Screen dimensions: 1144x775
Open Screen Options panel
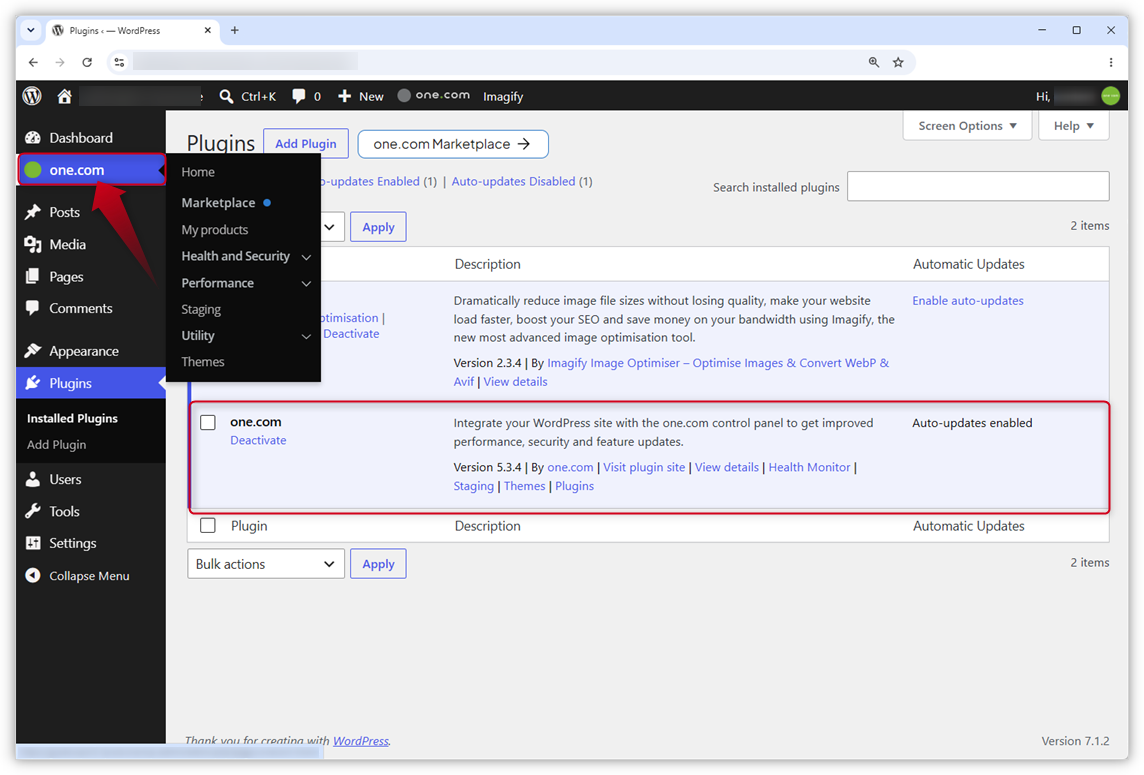pyautogui.click(x=967, y=126)
